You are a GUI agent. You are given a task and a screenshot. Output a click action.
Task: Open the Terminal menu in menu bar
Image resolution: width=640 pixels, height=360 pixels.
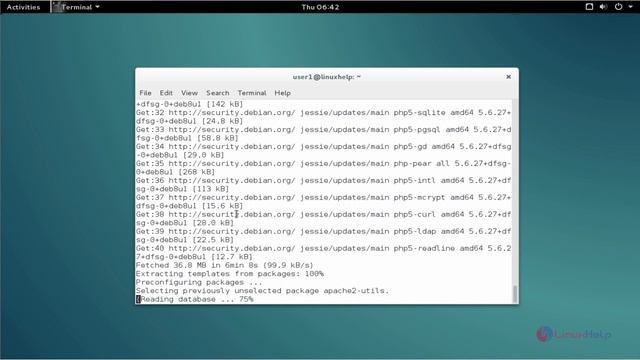tap(252, 93)
